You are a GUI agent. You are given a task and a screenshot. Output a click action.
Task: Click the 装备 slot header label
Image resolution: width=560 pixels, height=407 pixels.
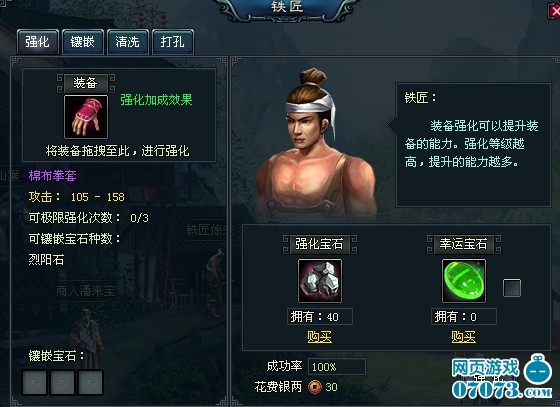click(86, 83)
